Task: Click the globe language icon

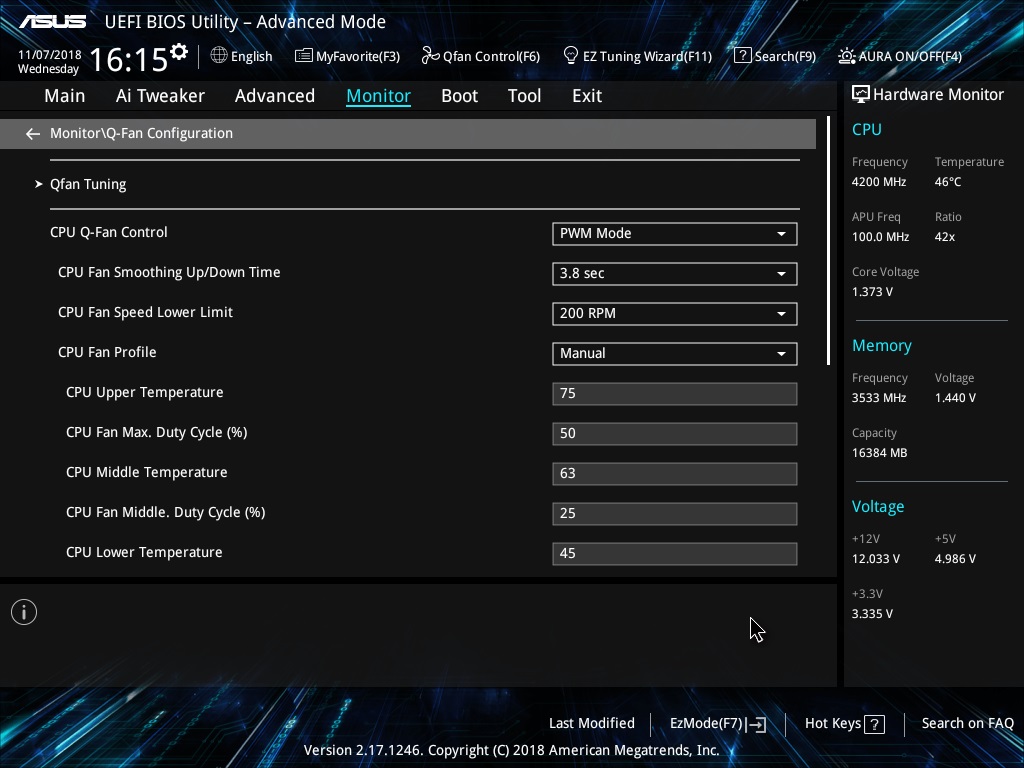Action: (x=219, y=56)
